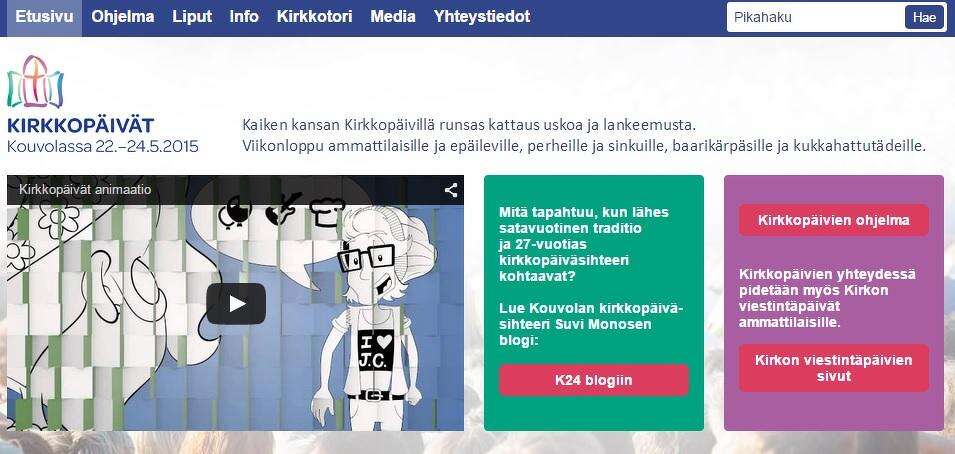Open the Etusivu tab
955x454 pixels.
(x=40, y=17)
